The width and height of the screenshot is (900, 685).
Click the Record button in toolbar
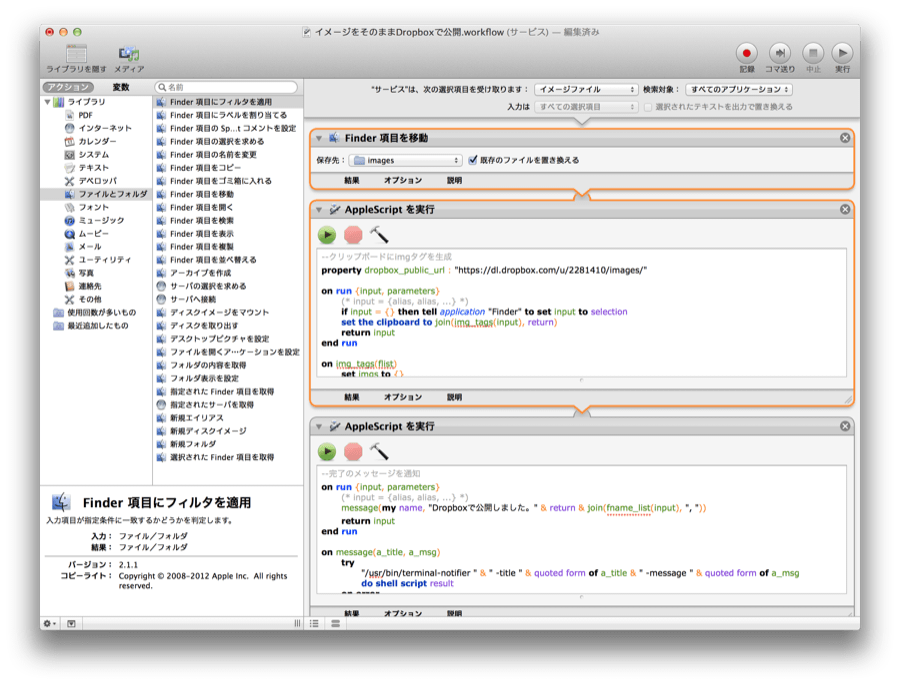click(746, 53)
